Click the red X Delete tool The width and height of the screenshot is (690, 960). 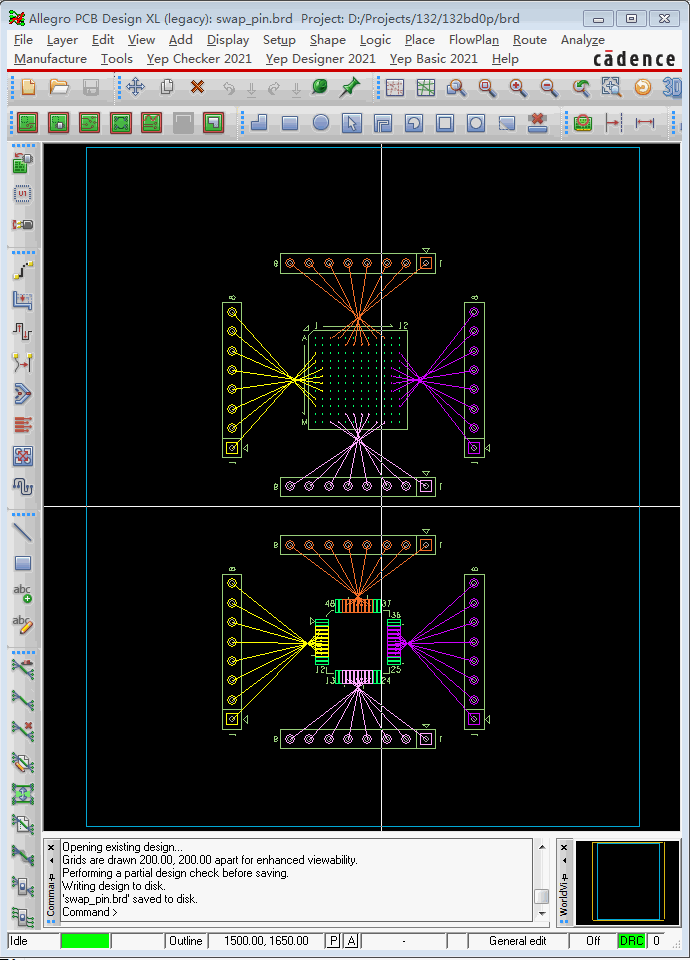[x=197, y=88]
